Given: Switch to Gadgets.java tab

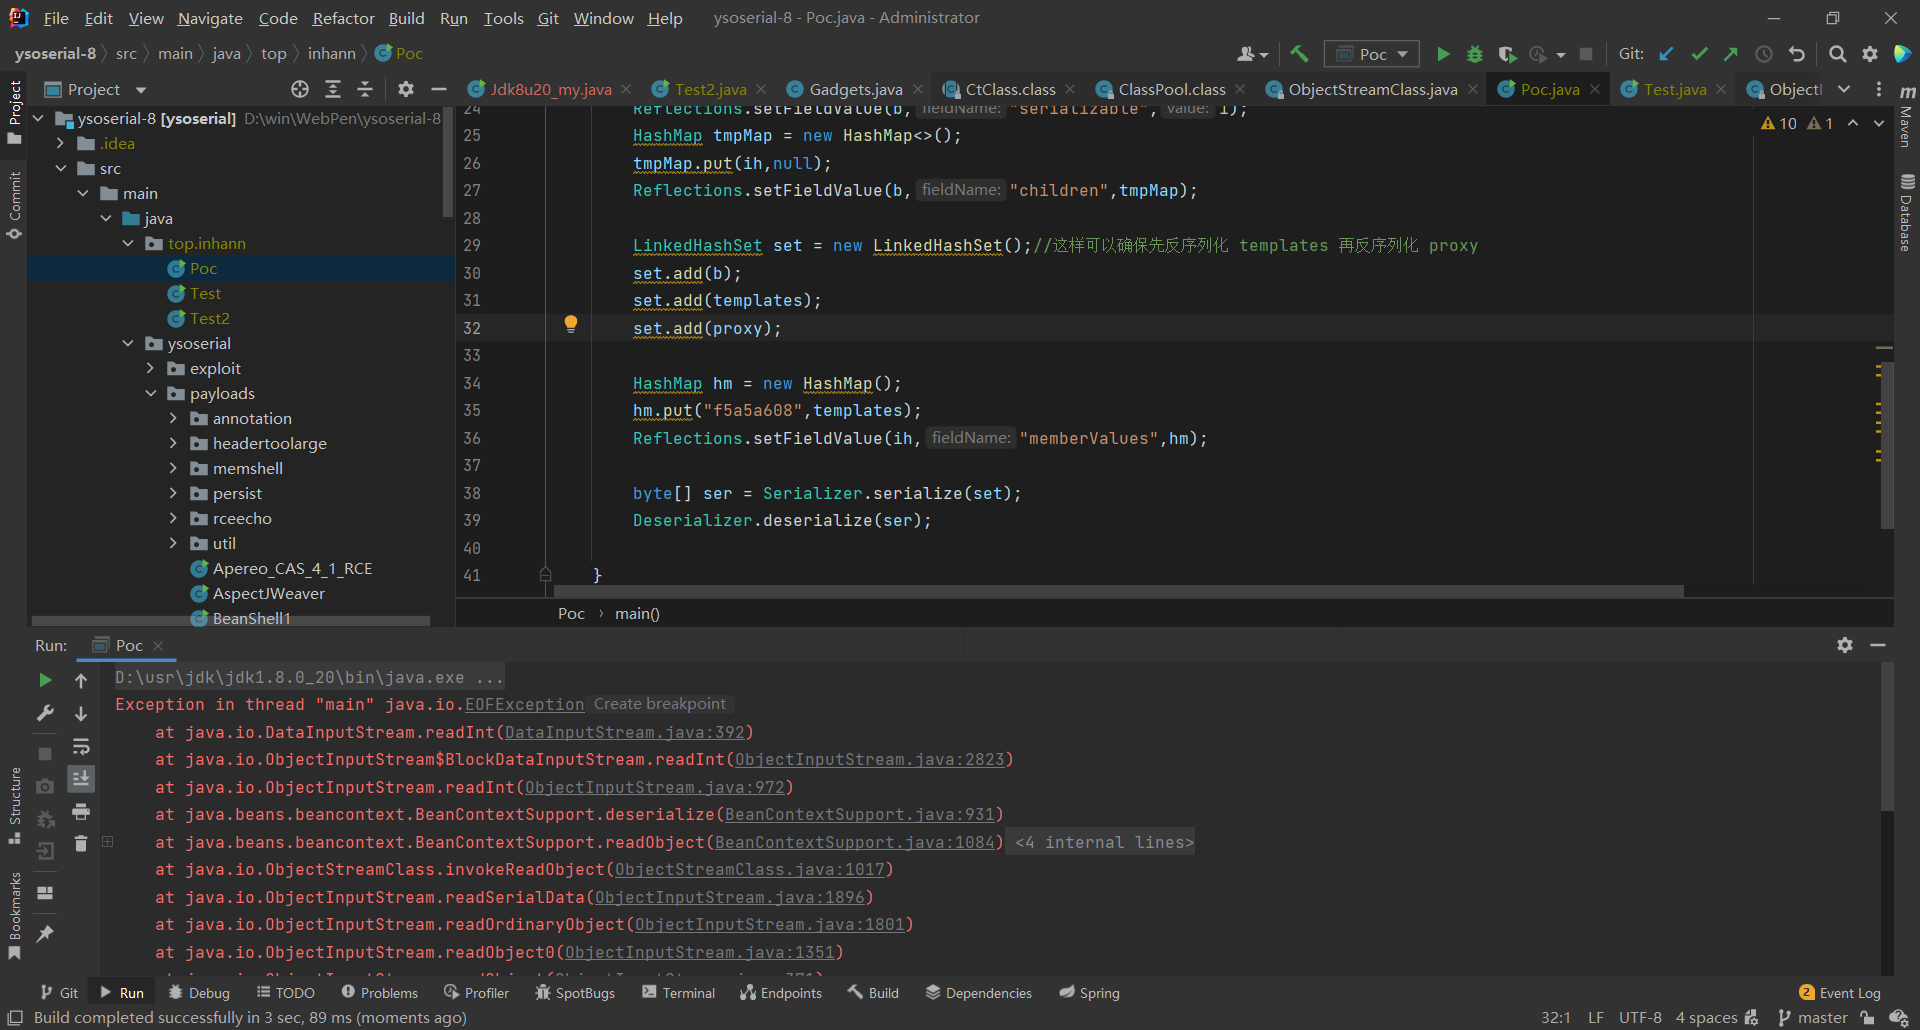Looking at the screenshot, I should [x=855, y=89].
